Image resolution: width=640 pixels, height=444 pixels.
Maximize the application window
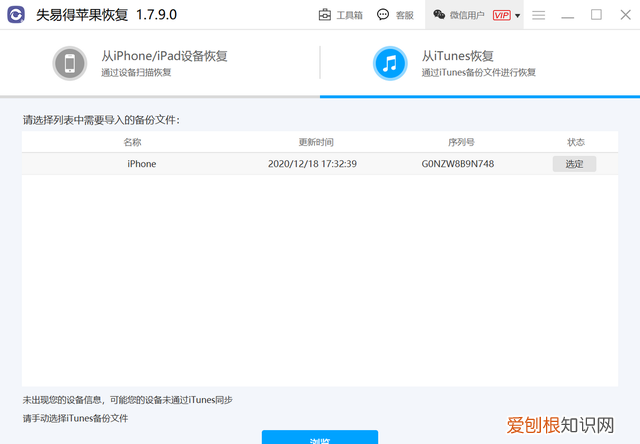pos(596,15)
